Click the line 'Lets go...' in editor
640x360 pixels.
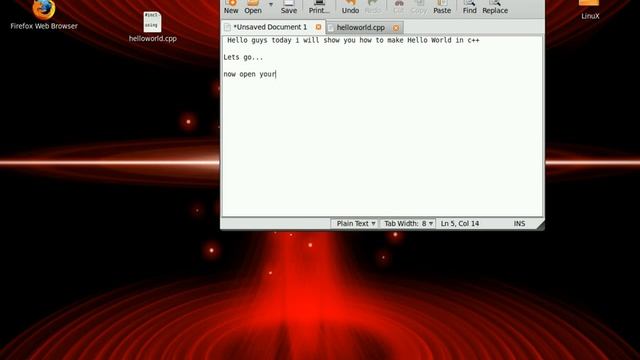click(243, 57)
